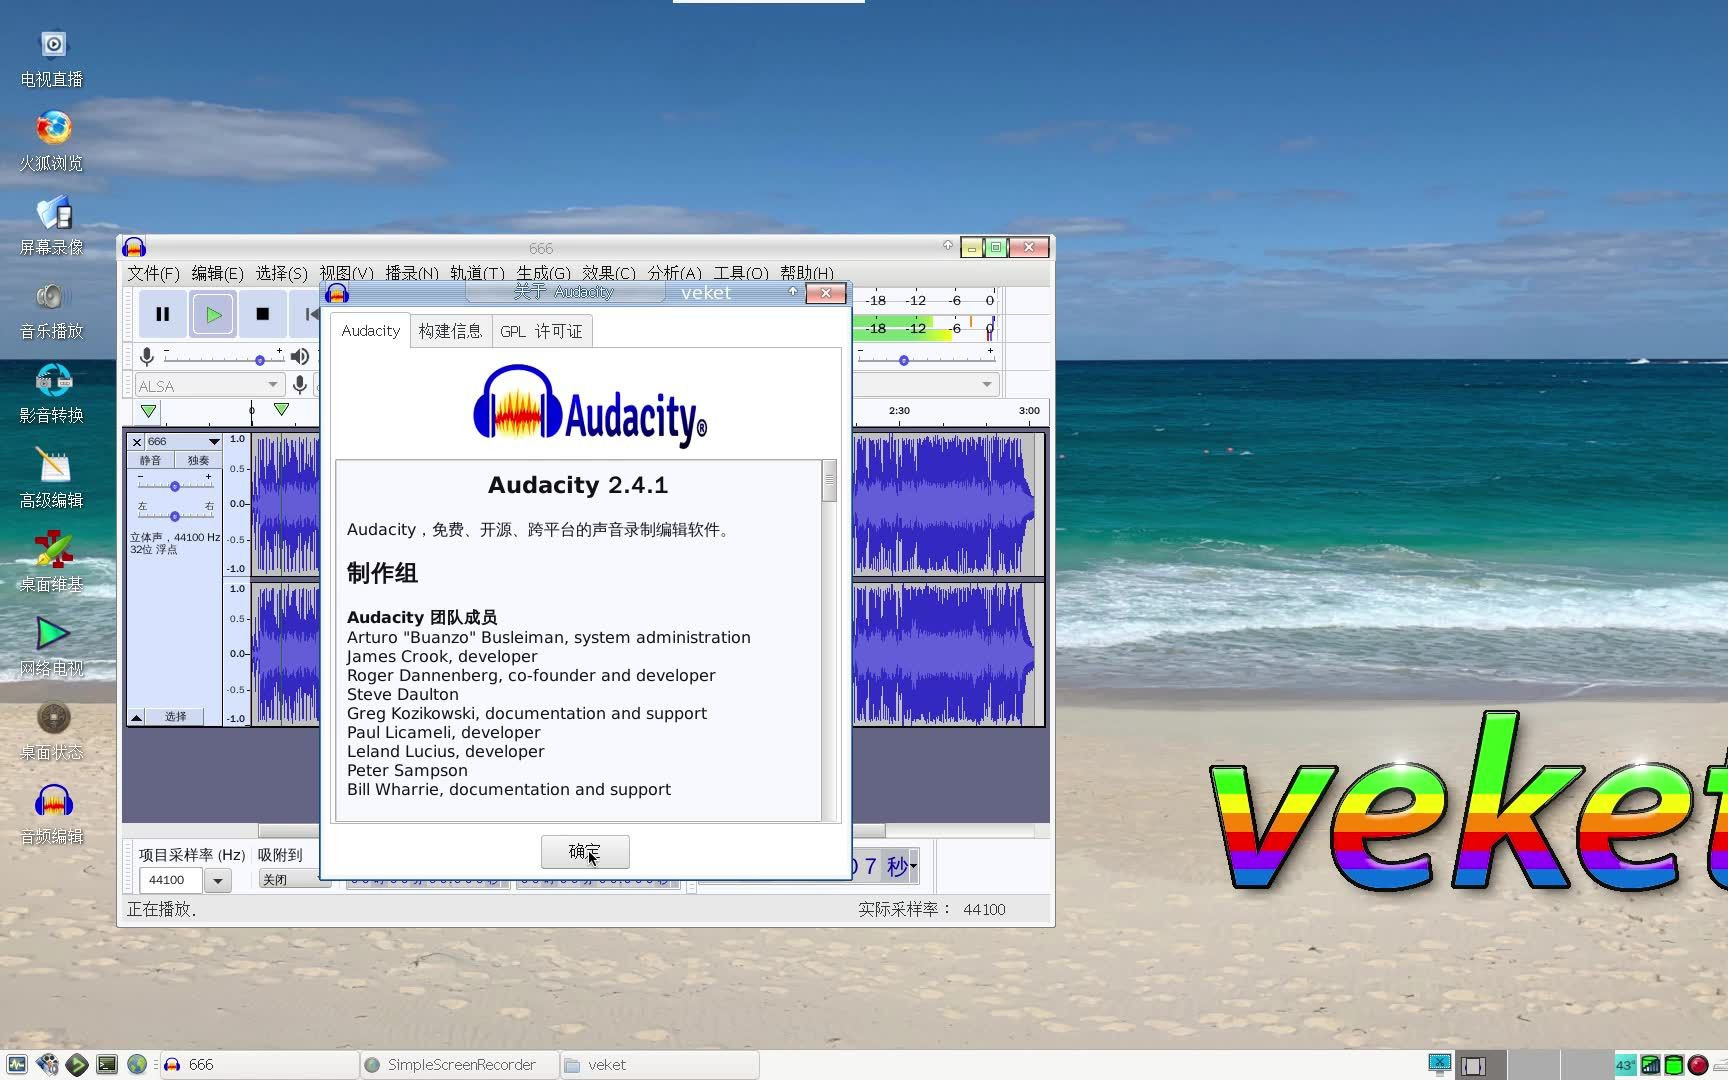1728x1080 pixels.
Task: Open the File (文件) menu
Action: [x=153, y=273]
